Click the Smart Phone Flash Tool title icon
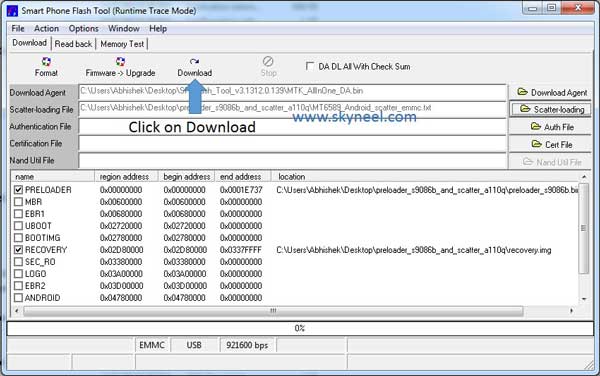 pos(12,11)
